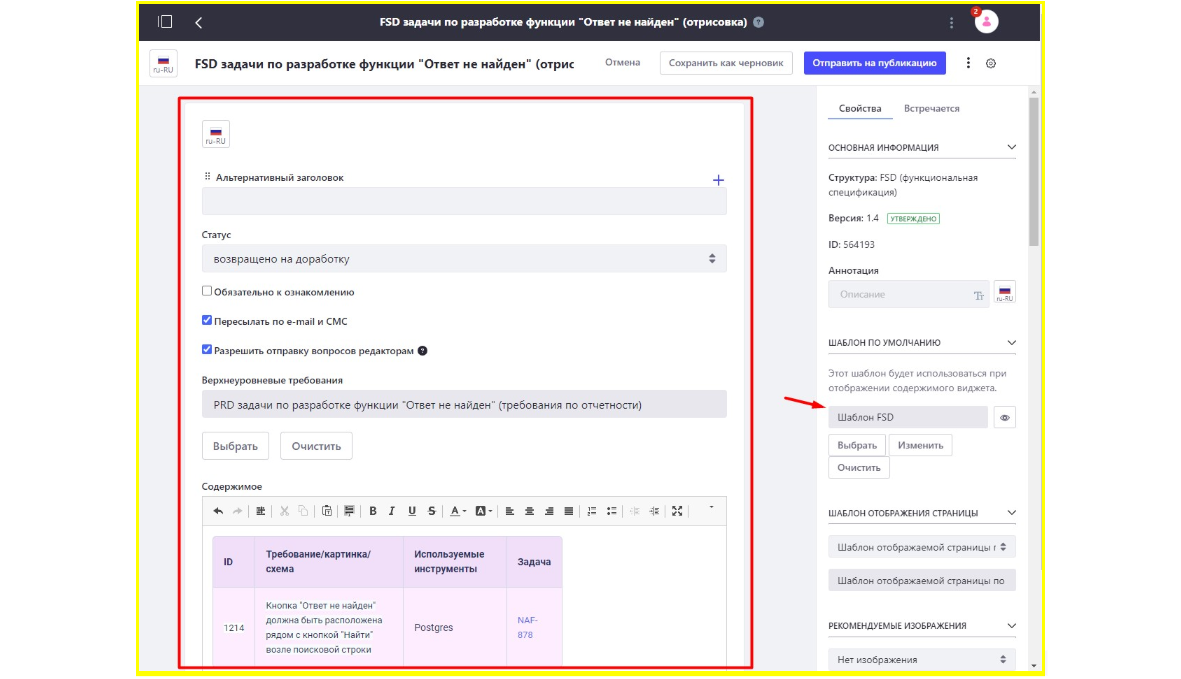Open 'Шаблон отображаемой страницы' select dropdown
Viewport: 1181px width, 679px height.
(922, 547)
